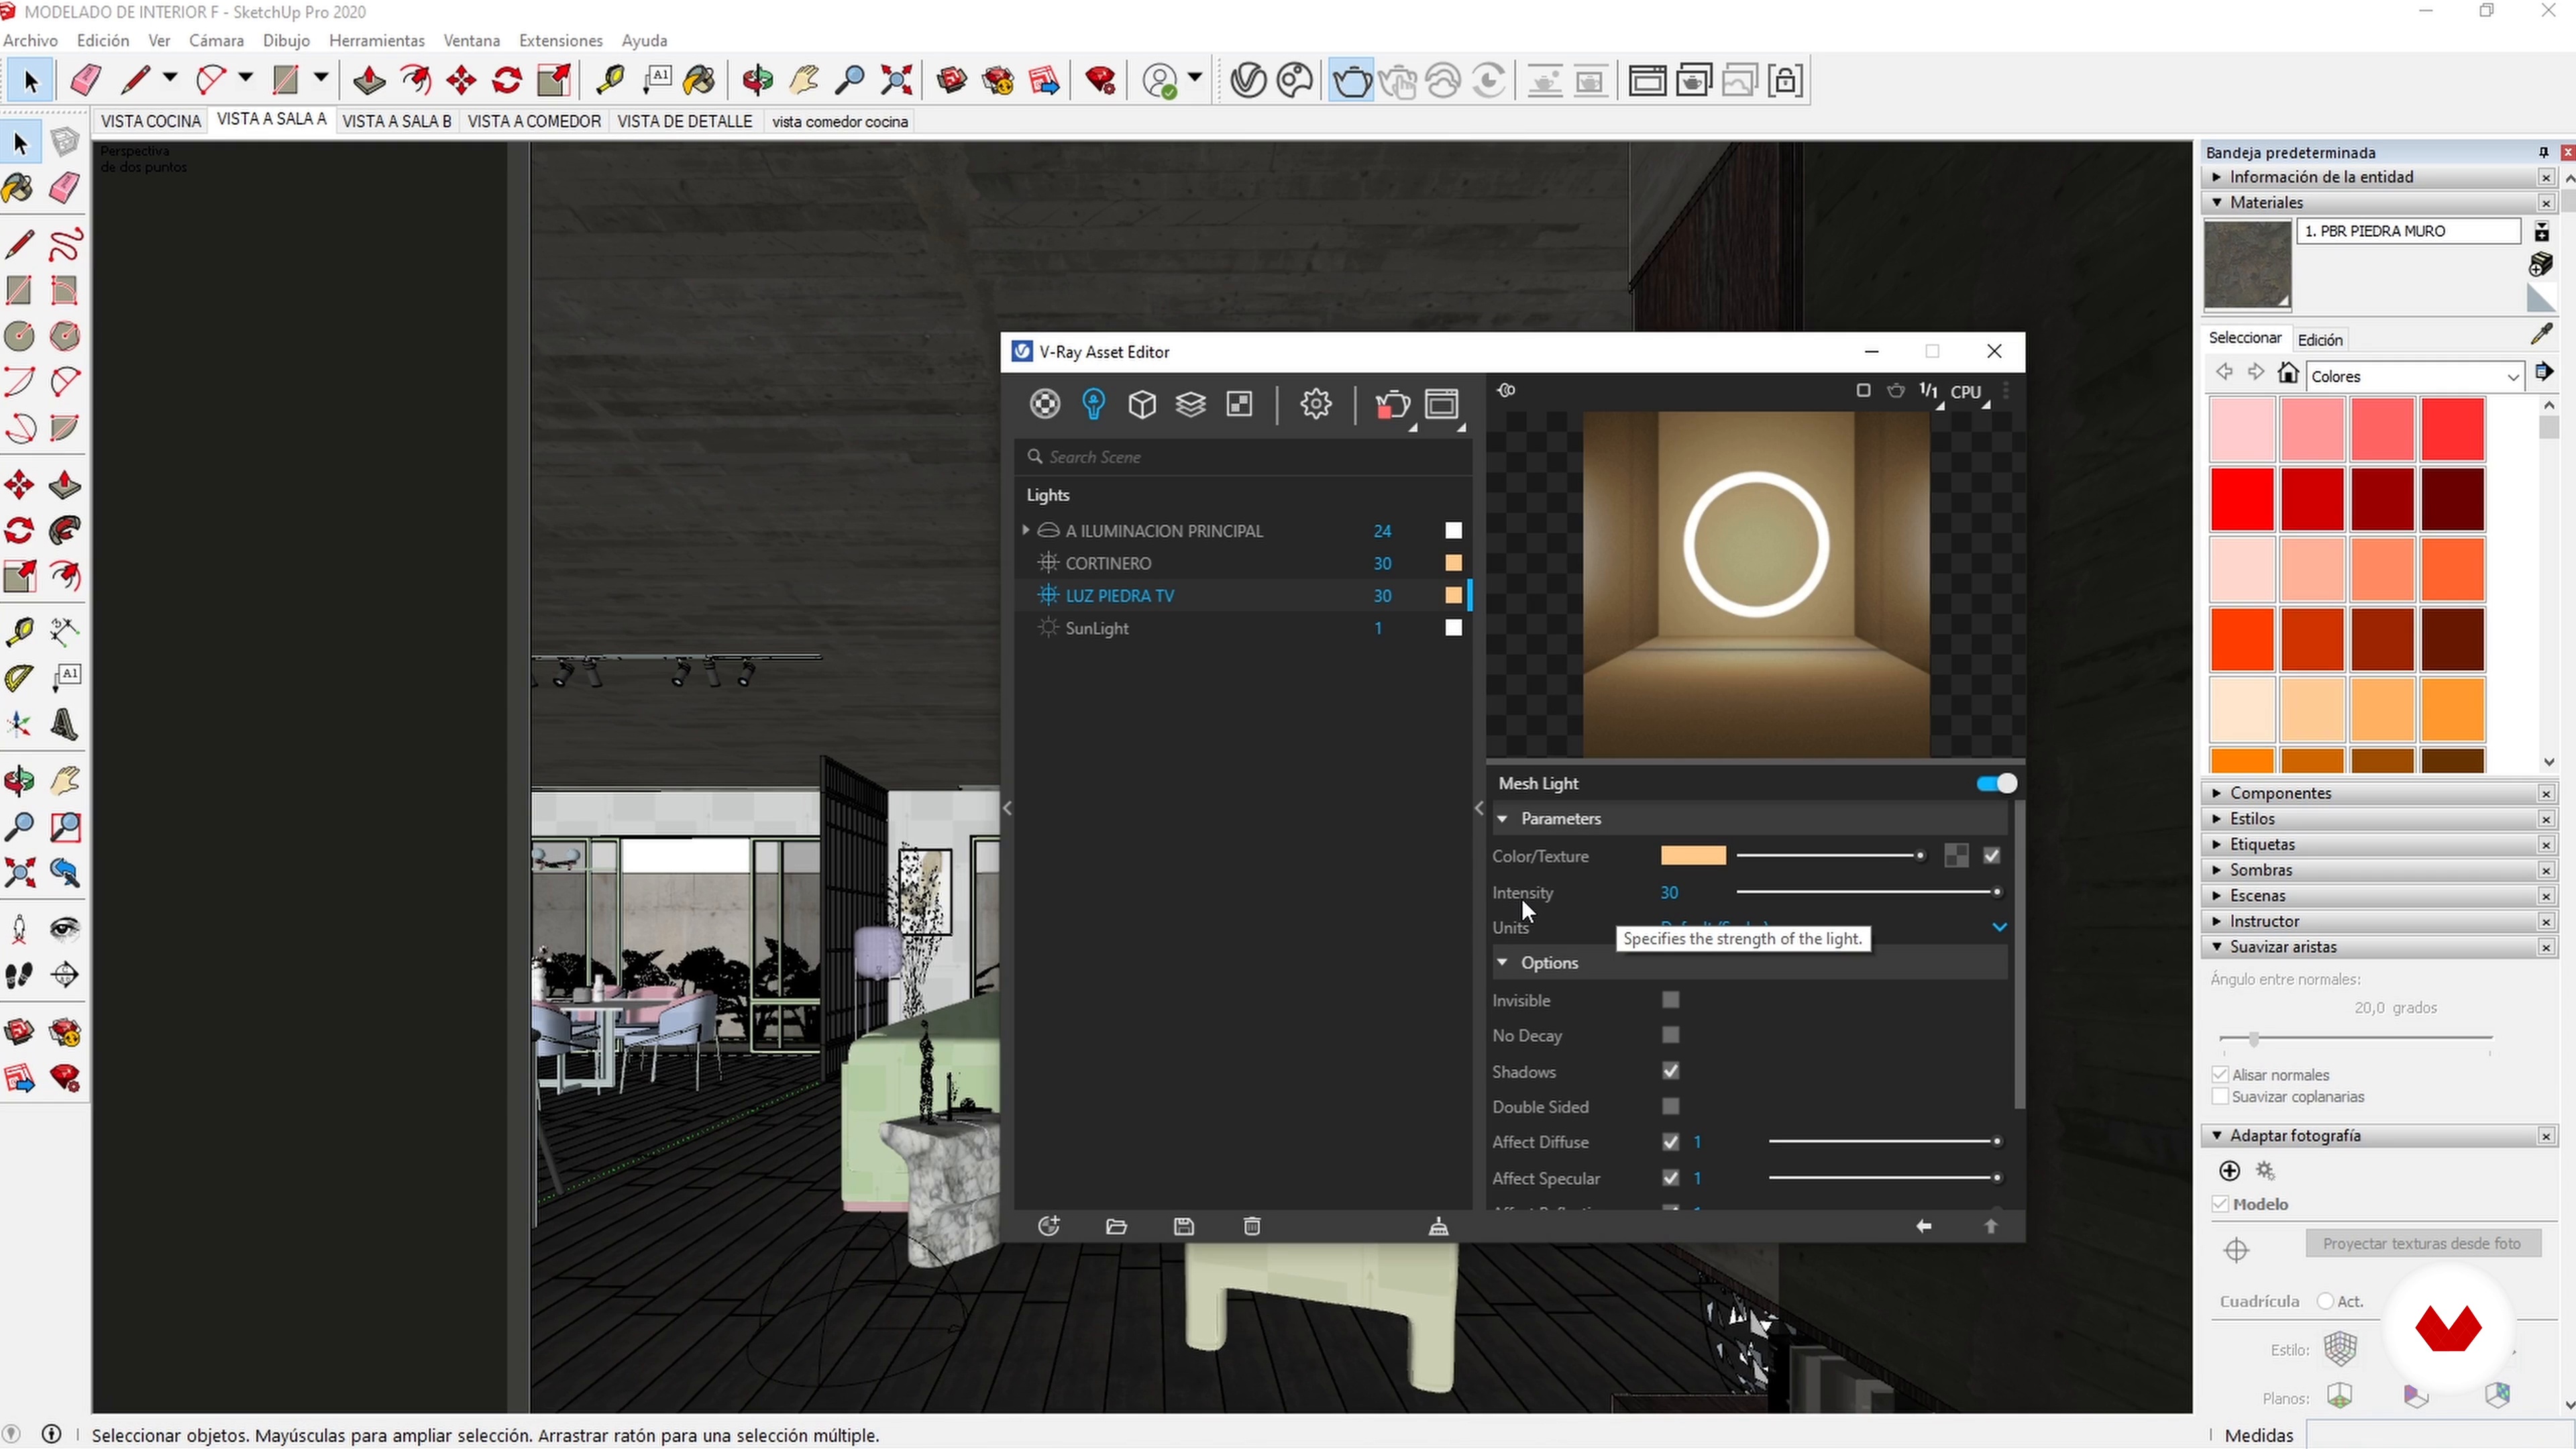Save the asset with the floppy disk icon
This screenshot has height=1449, width=2576.
tap(1184, 1226)
